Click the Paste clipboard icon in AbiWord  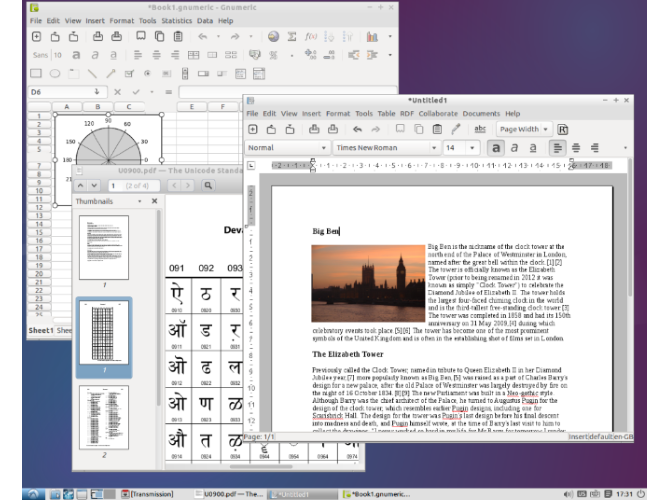[437, 129]
